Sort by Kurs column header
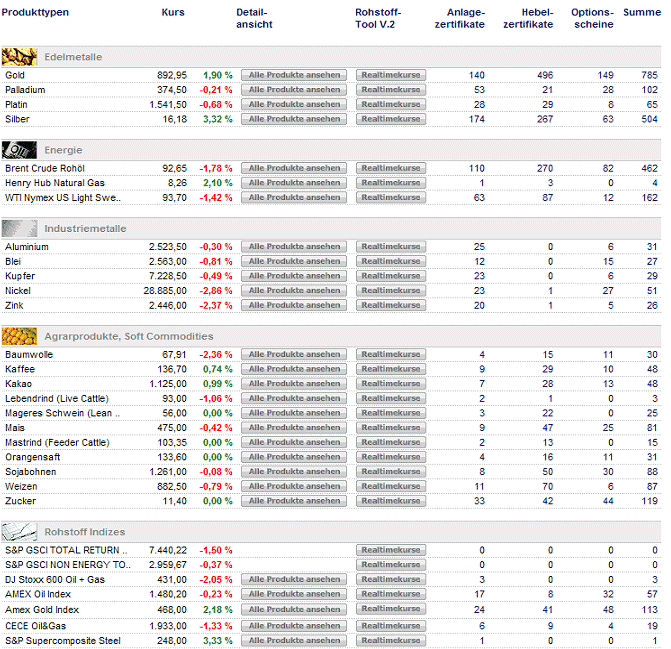This screenshot has height=649, width=671. (x=173, y=12)
